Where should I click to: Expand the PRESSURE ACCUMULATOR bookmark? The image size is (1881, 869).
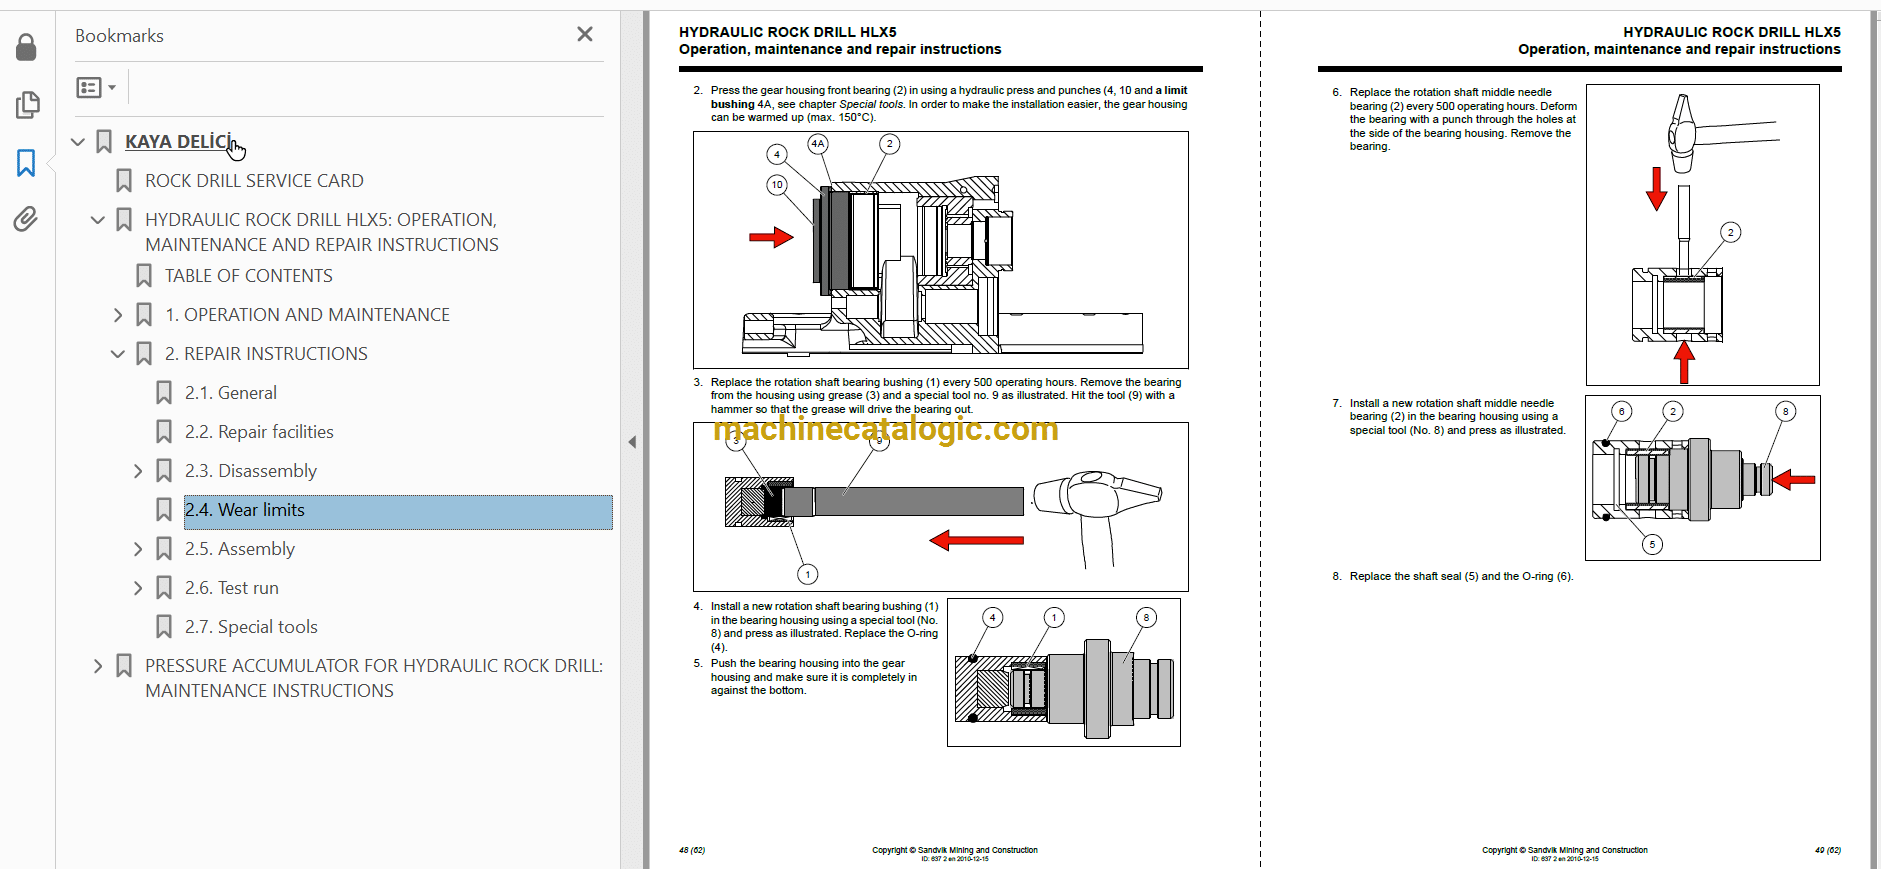98,666
